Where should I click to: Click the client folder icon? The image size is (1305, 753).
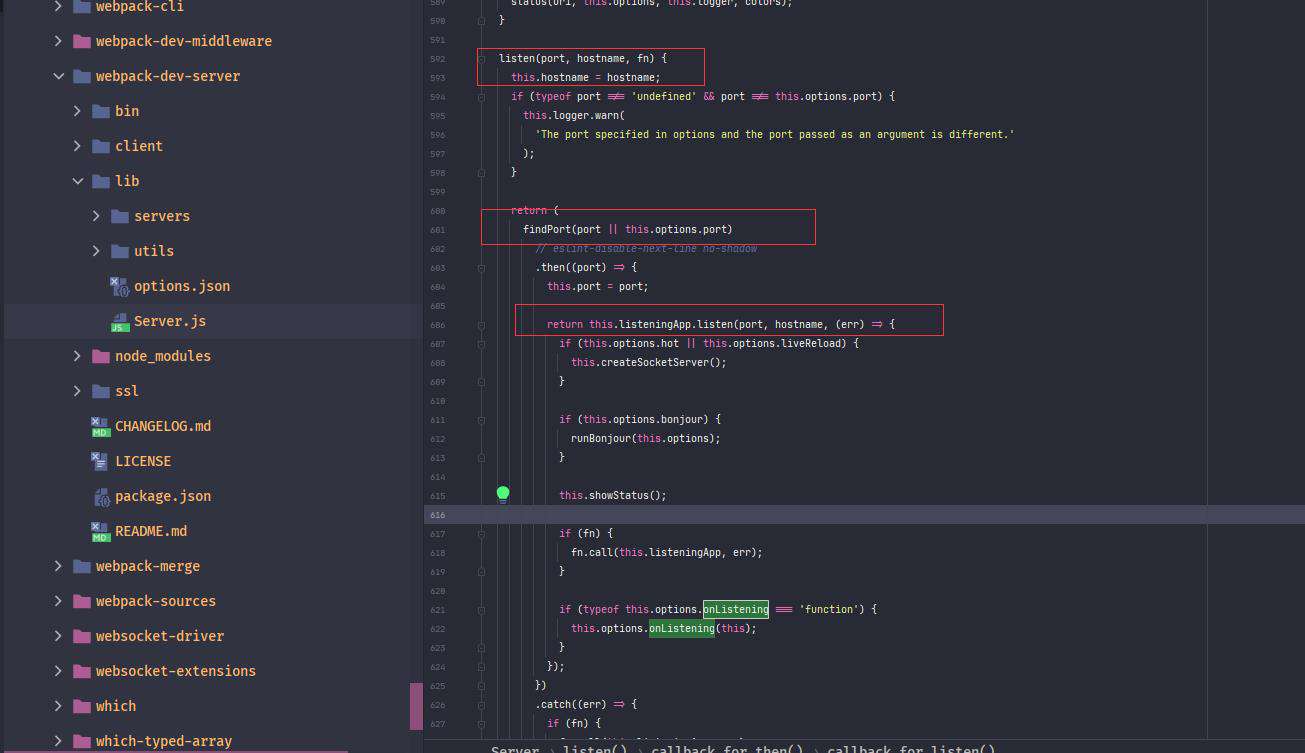pyautogui.click(x=100, y=146)
